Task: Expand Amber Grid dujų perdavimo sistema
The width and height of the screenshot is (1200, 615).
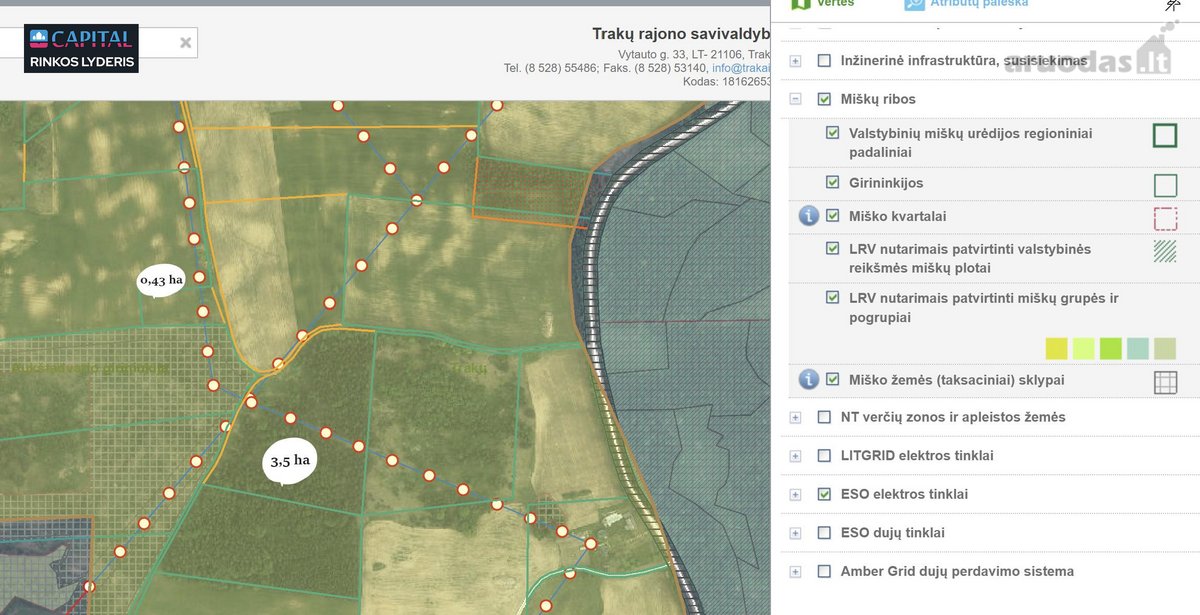Action: point(796,572)
